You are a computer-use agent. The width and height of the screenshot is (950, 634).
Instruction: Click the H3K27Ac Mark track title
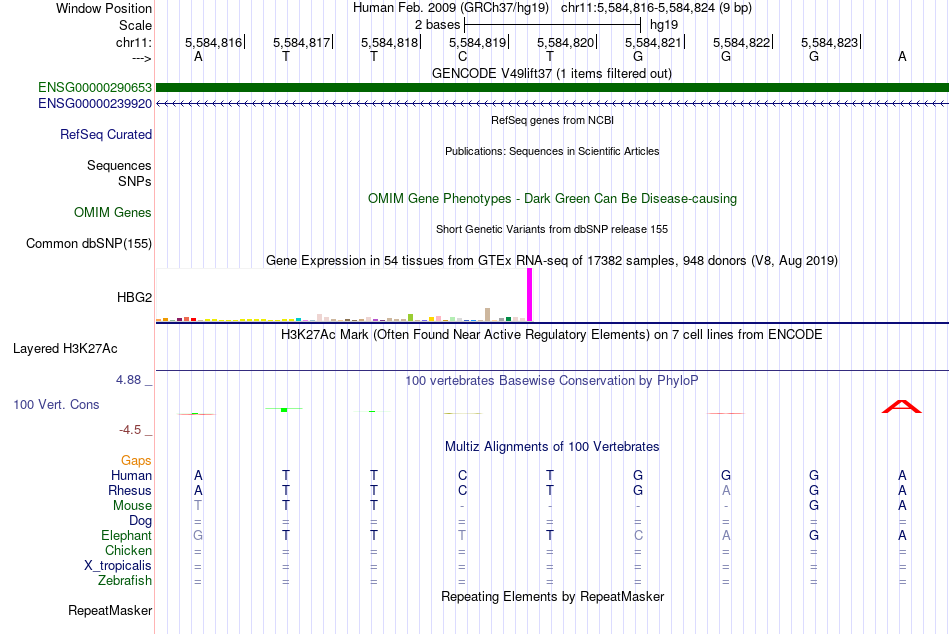[552, 335]
